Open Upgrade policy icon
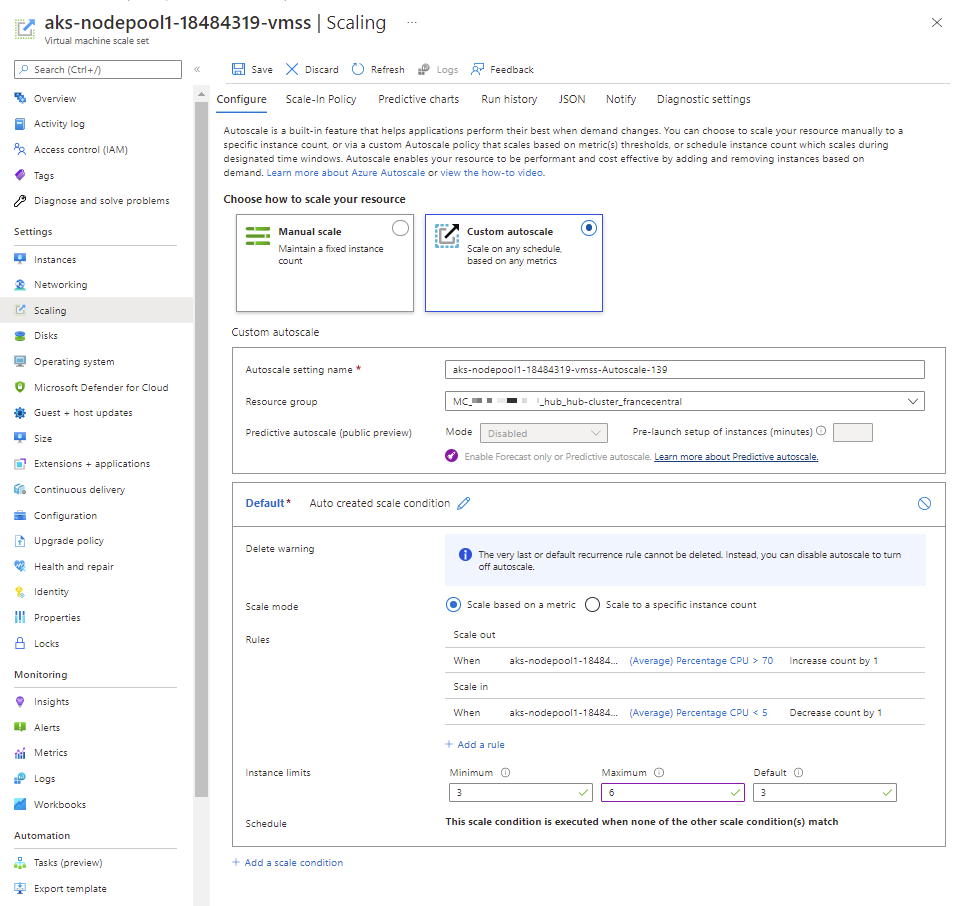958x906 pixels. pyautogui.click(x=20, y=541)
